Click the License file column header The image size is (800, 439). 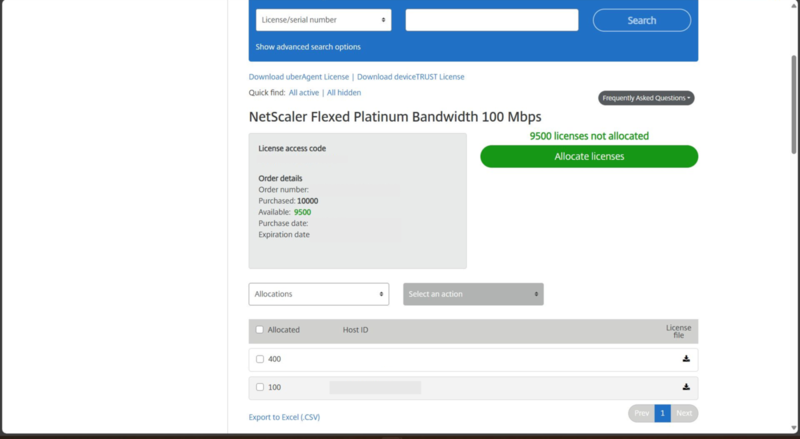pos(678,331)
